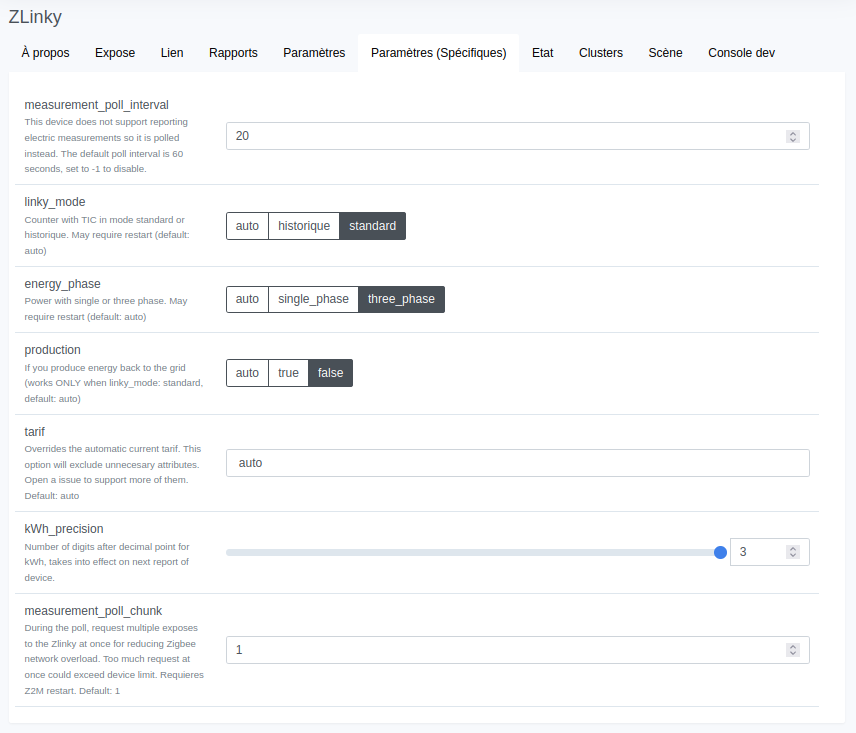
Task: Set energy_phase to auto
Action: click(x=247, y=298)
